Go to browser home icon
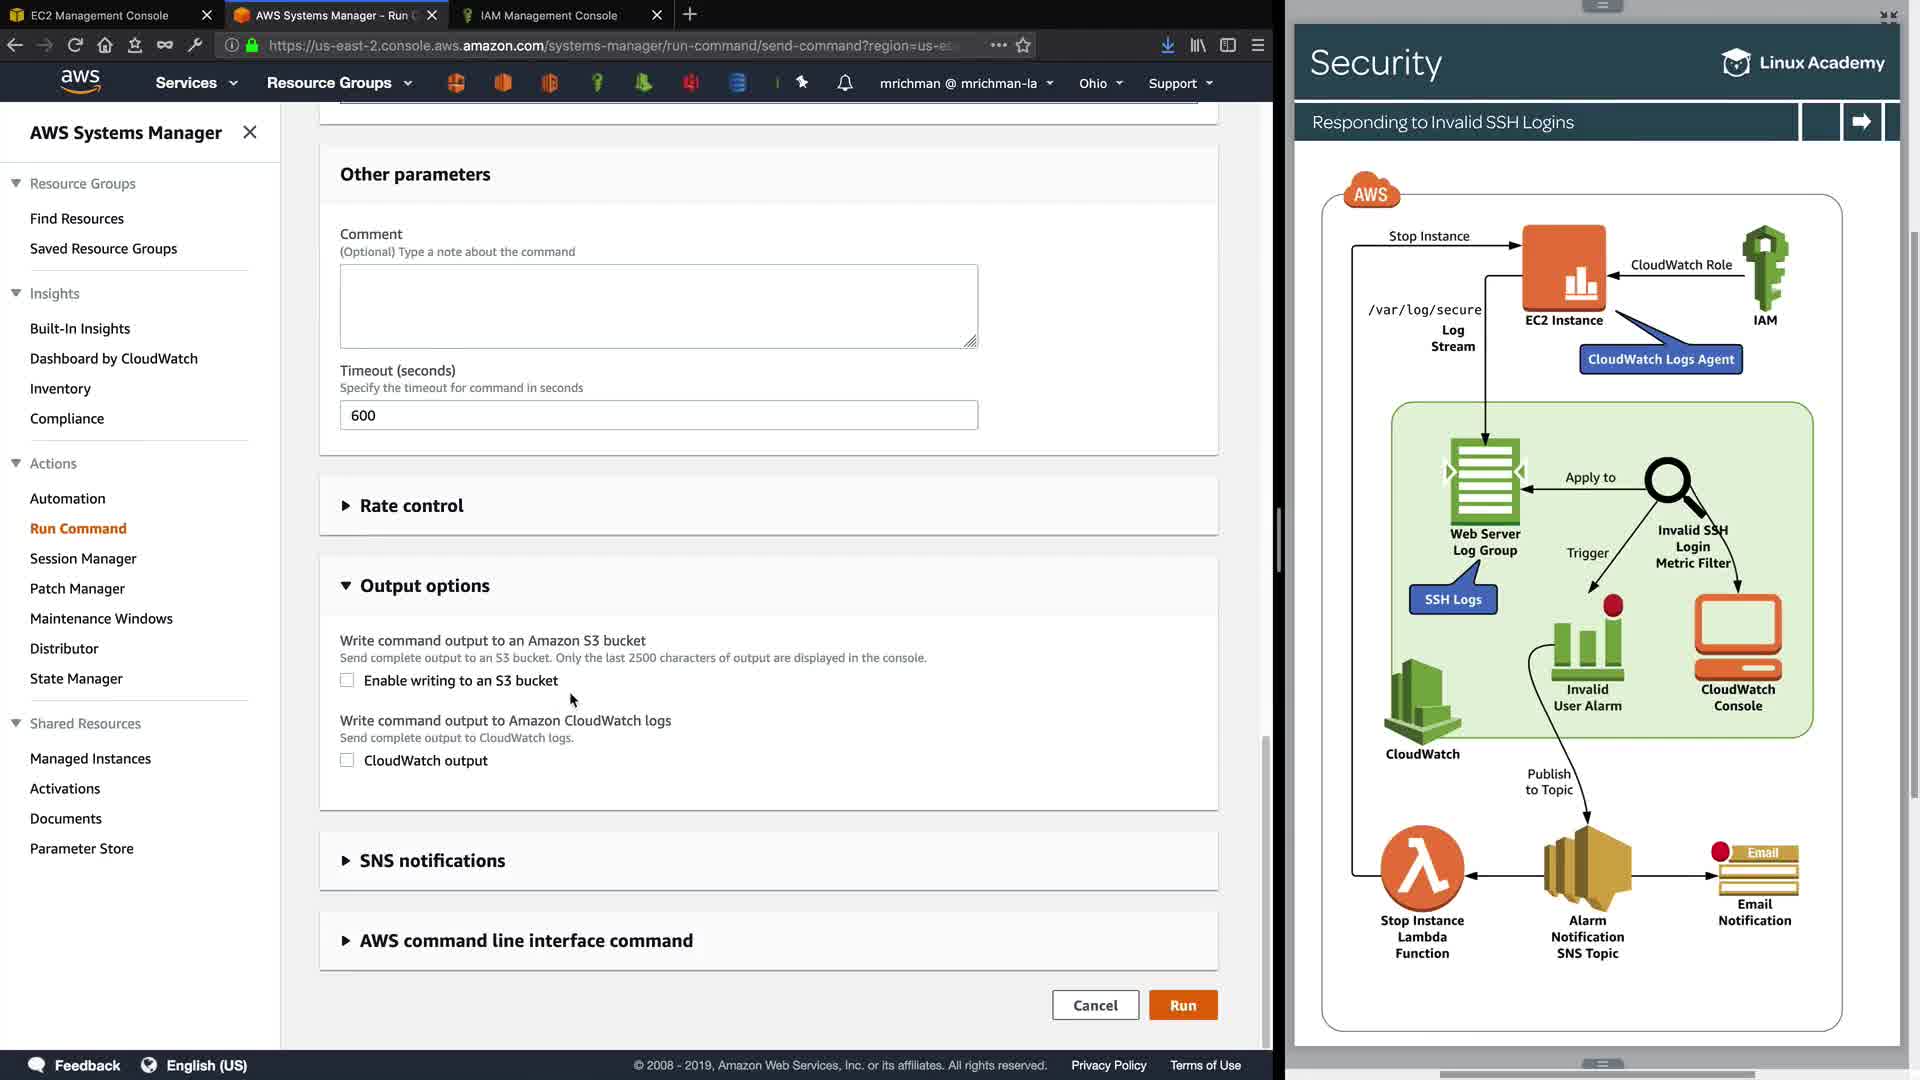This screenshot has height=1080, width=1920. 105,45
